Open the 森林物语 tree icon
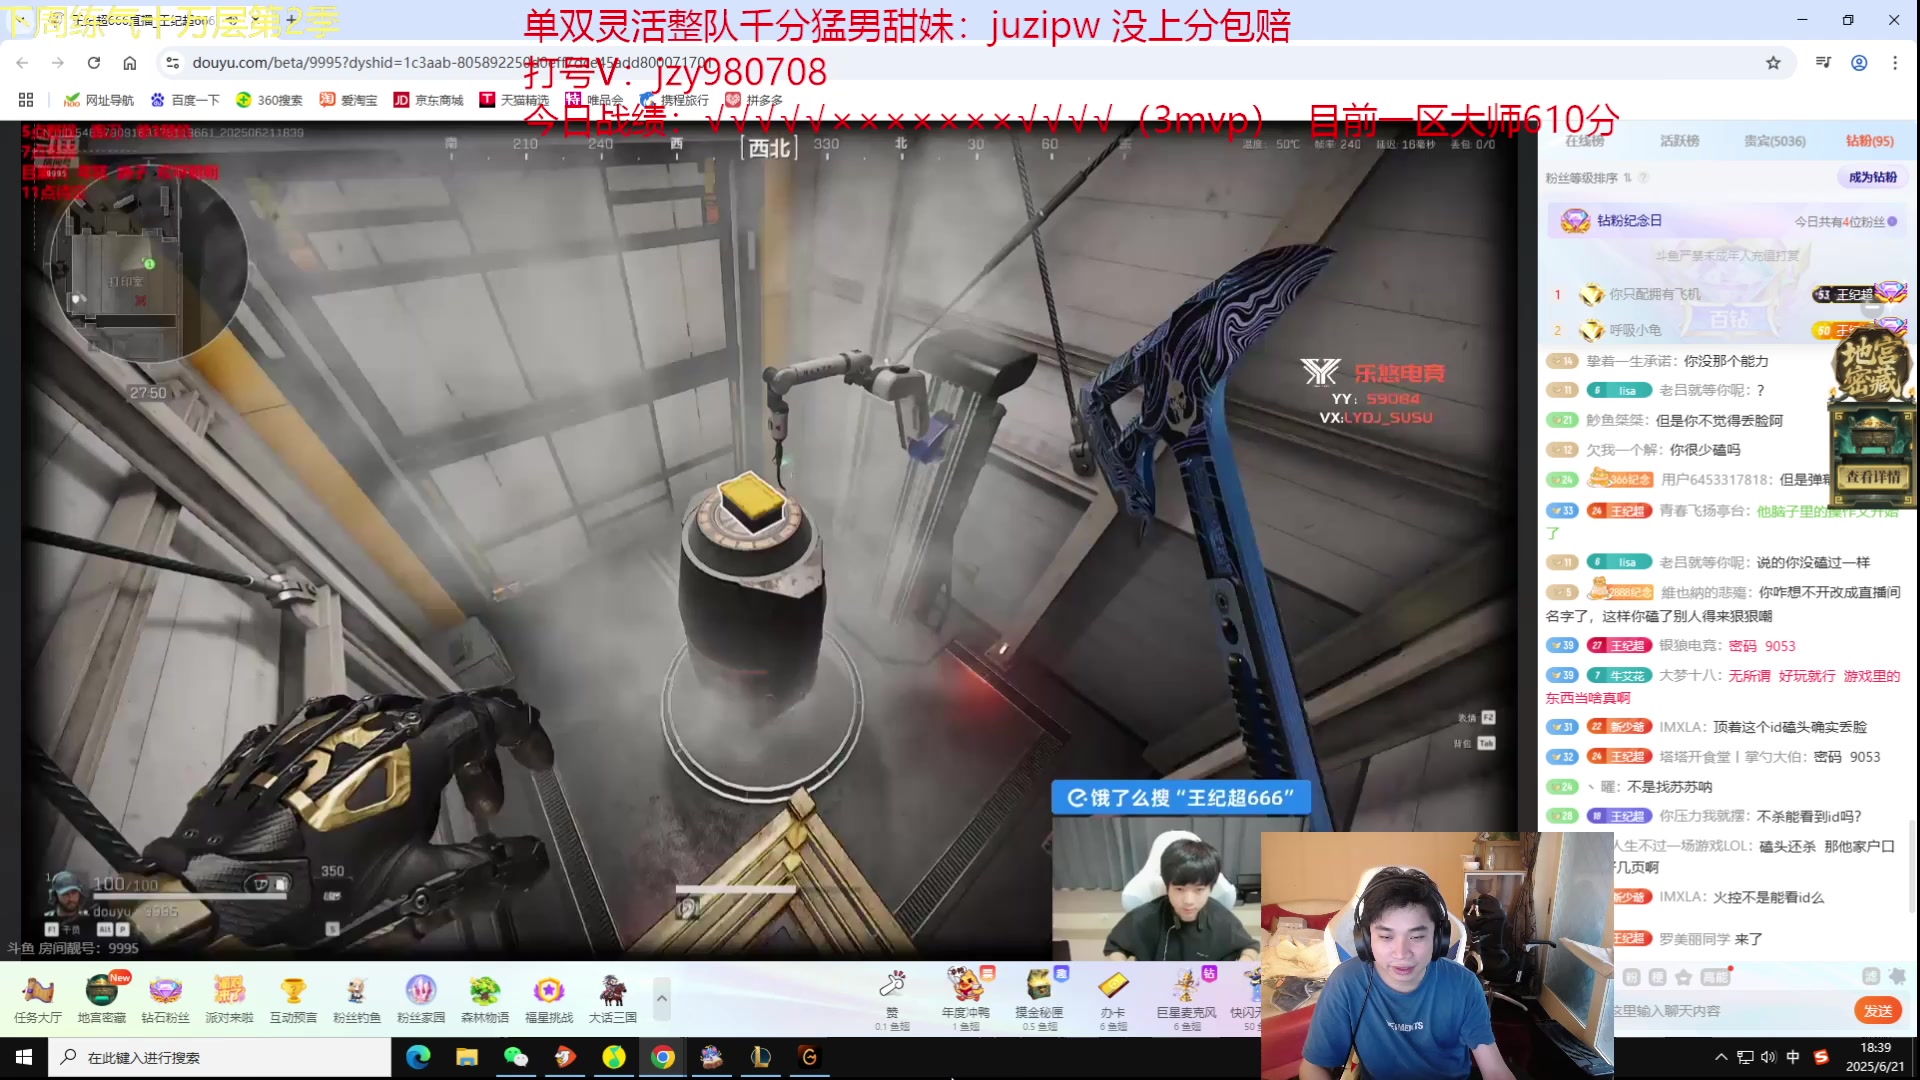This screenshot has height=1080, width=1920. [485, 997]
